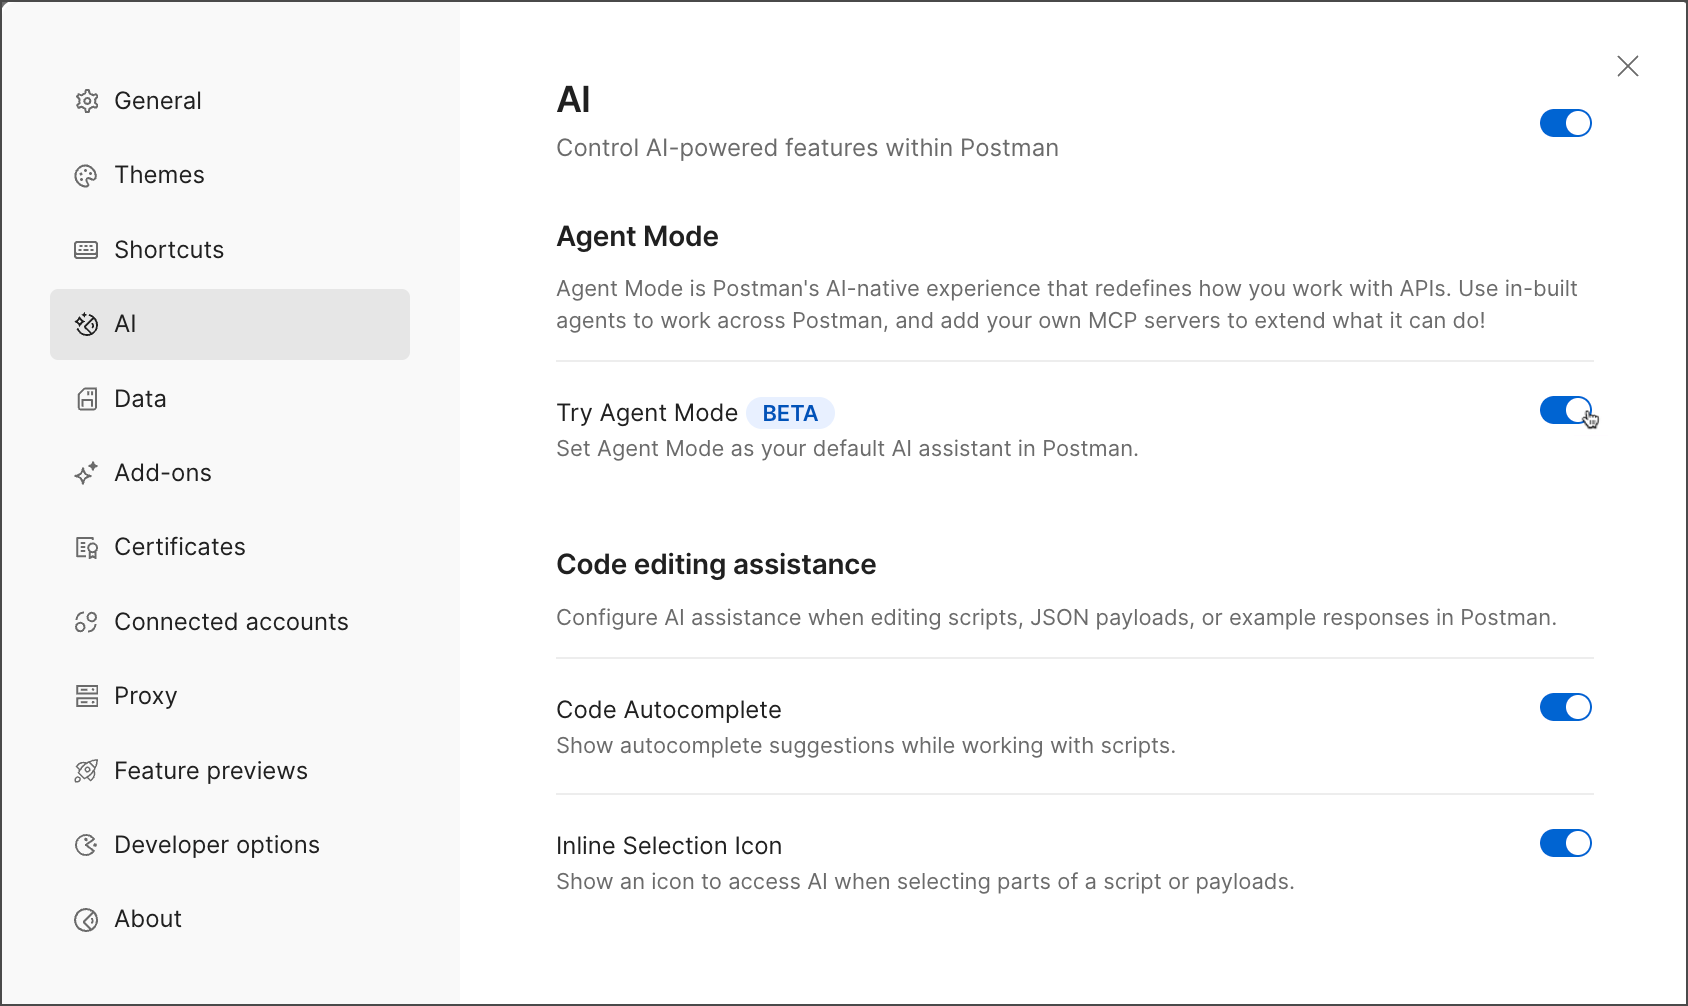The width and height of the screenshot is (1688, 1006).
Task: Click the AI sparkle icon in the sidebar
Action: [x=87, y=324]
